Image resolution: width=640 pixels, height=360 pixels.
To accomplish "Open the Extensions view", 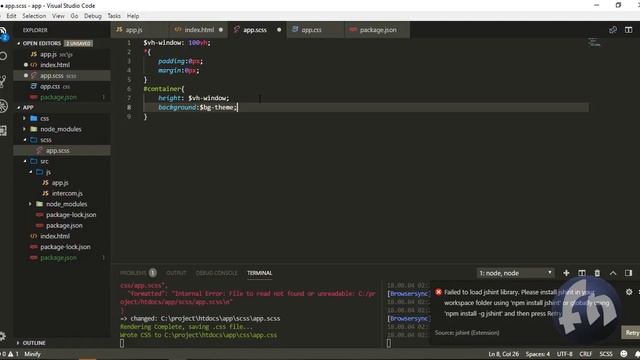I will pos(3,131).
